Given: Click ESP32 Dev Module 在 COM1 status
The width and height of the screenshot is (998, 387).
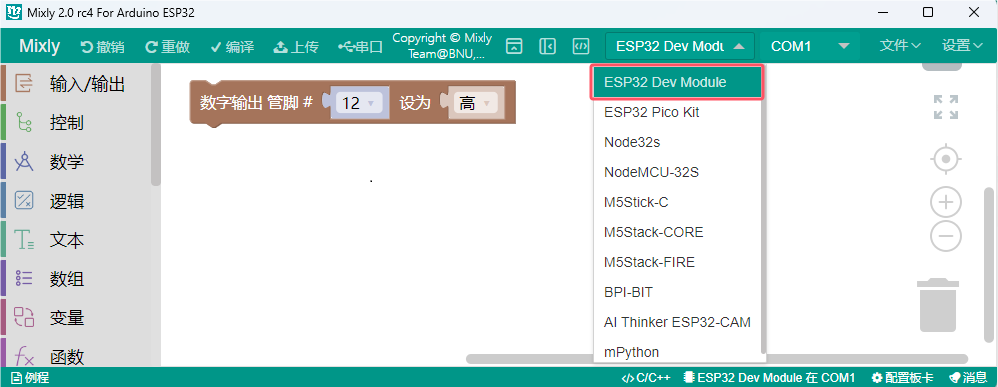Looking at the screenshot, I should (x=770, y=377).
